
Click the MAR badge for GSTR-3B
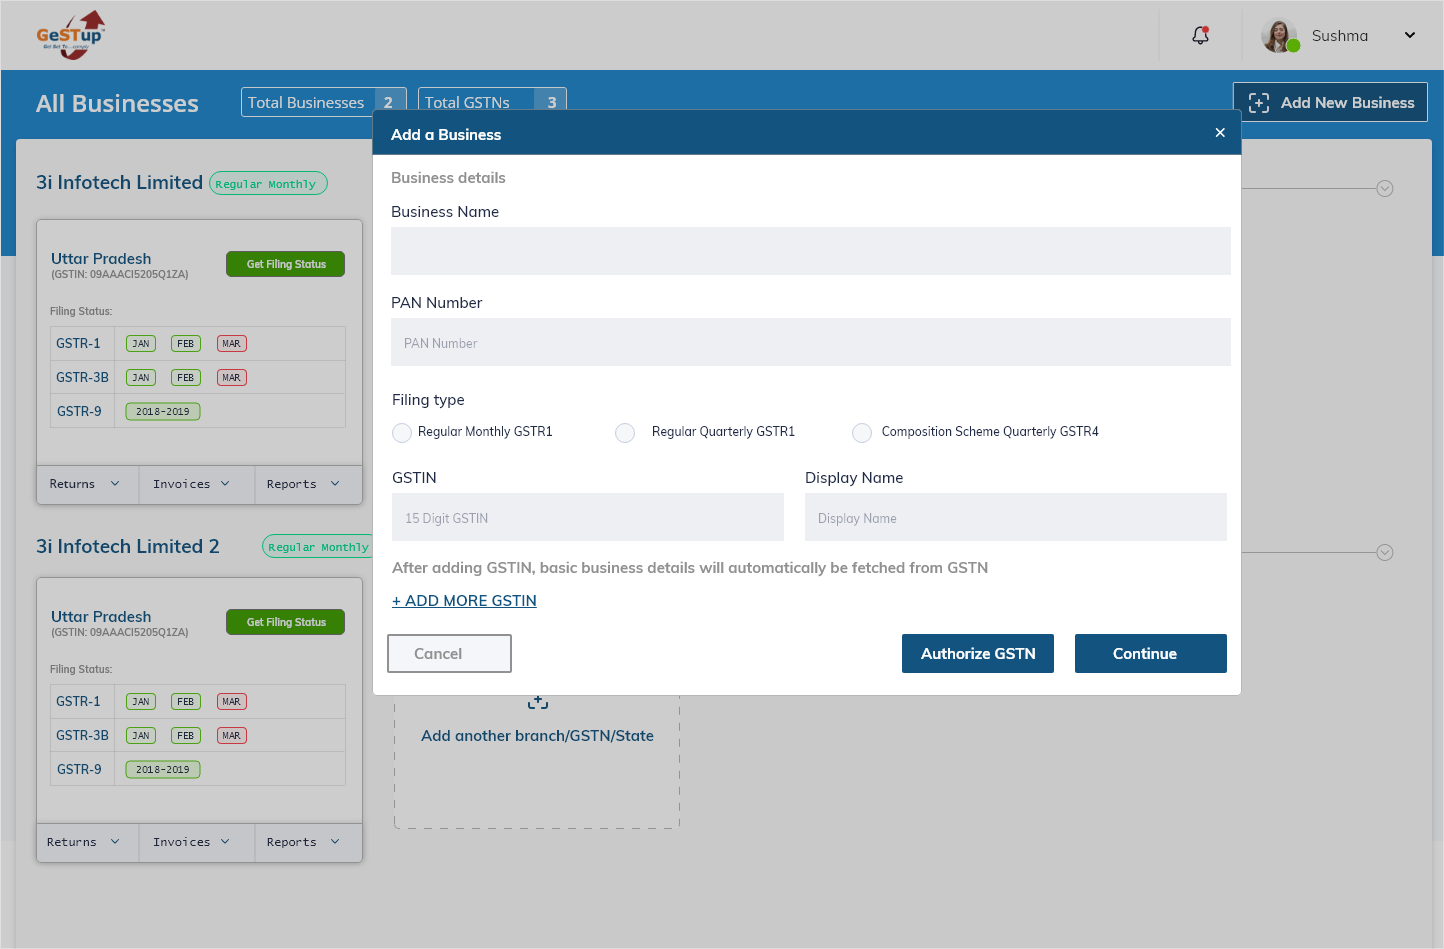pyautogui.click(x=231, y=377)
